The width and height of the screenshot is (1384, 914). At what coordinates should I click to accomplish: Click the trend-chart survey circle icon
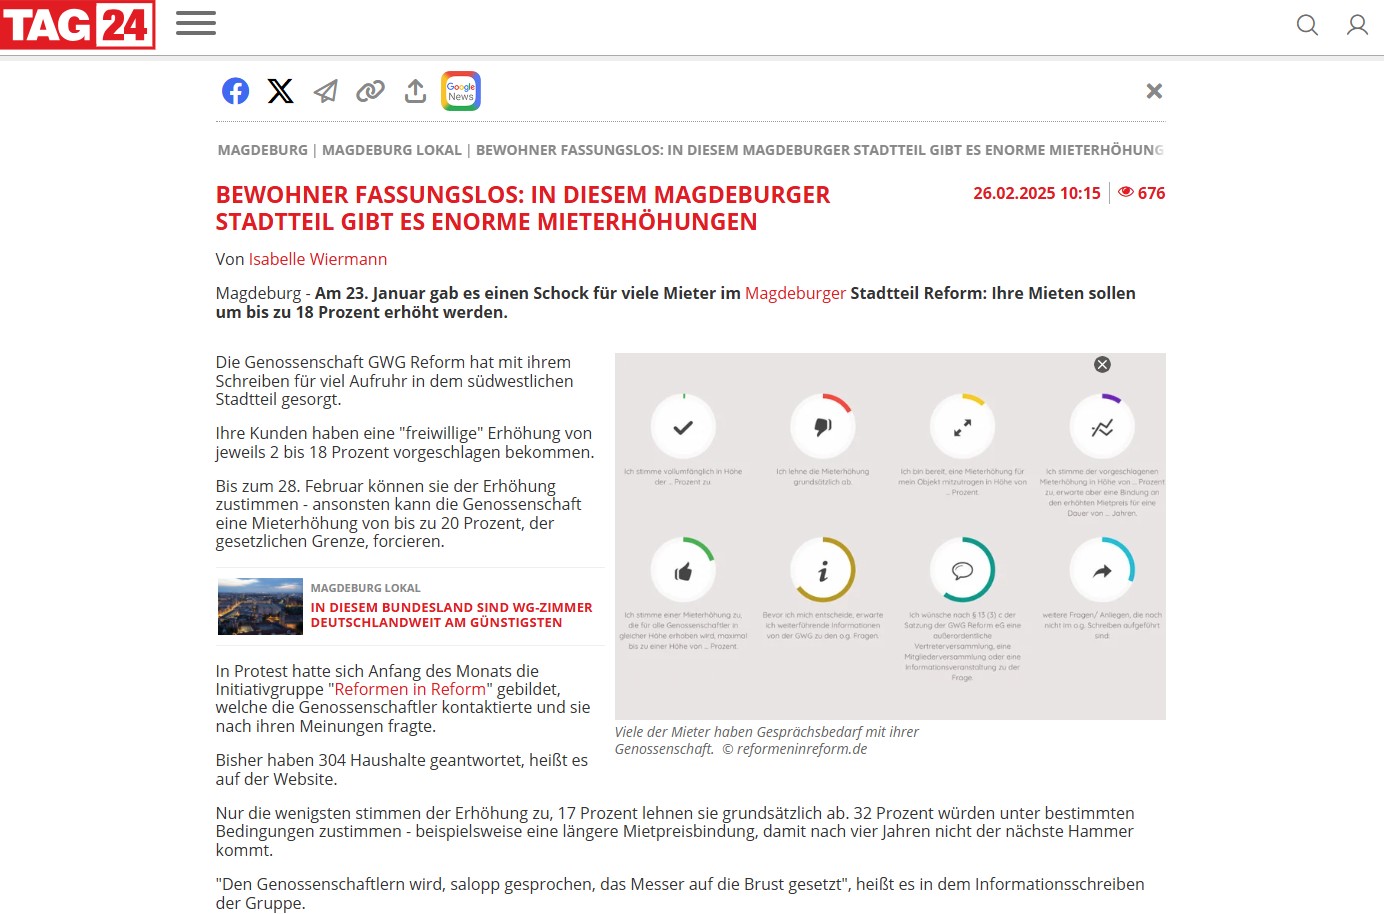(1102, 427)
